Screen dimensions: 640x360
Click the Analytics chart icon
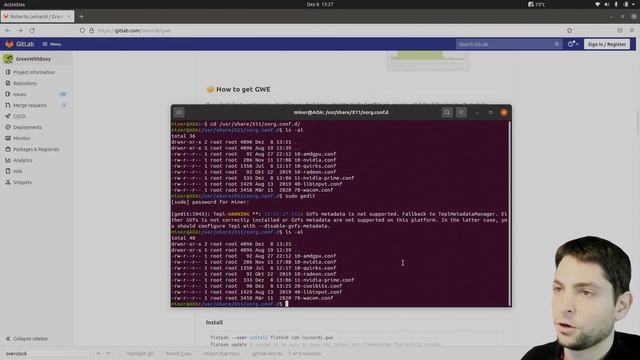(8, 160)
